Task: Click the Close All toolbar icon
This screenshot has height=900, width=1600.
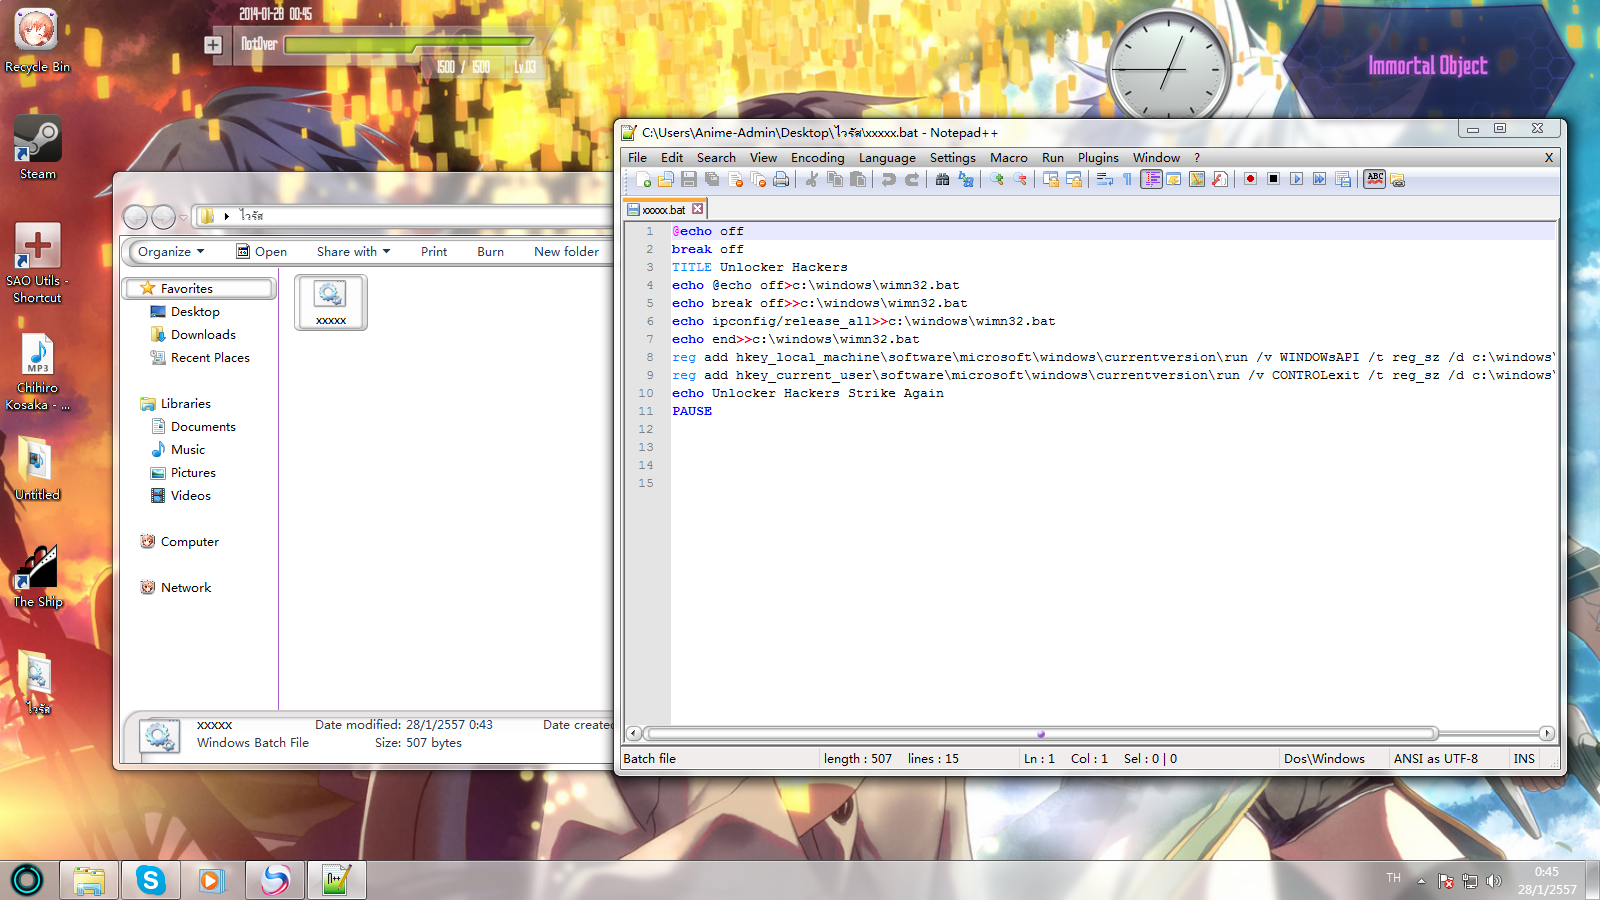Action: pyautogui.click(x=758, y=180)
